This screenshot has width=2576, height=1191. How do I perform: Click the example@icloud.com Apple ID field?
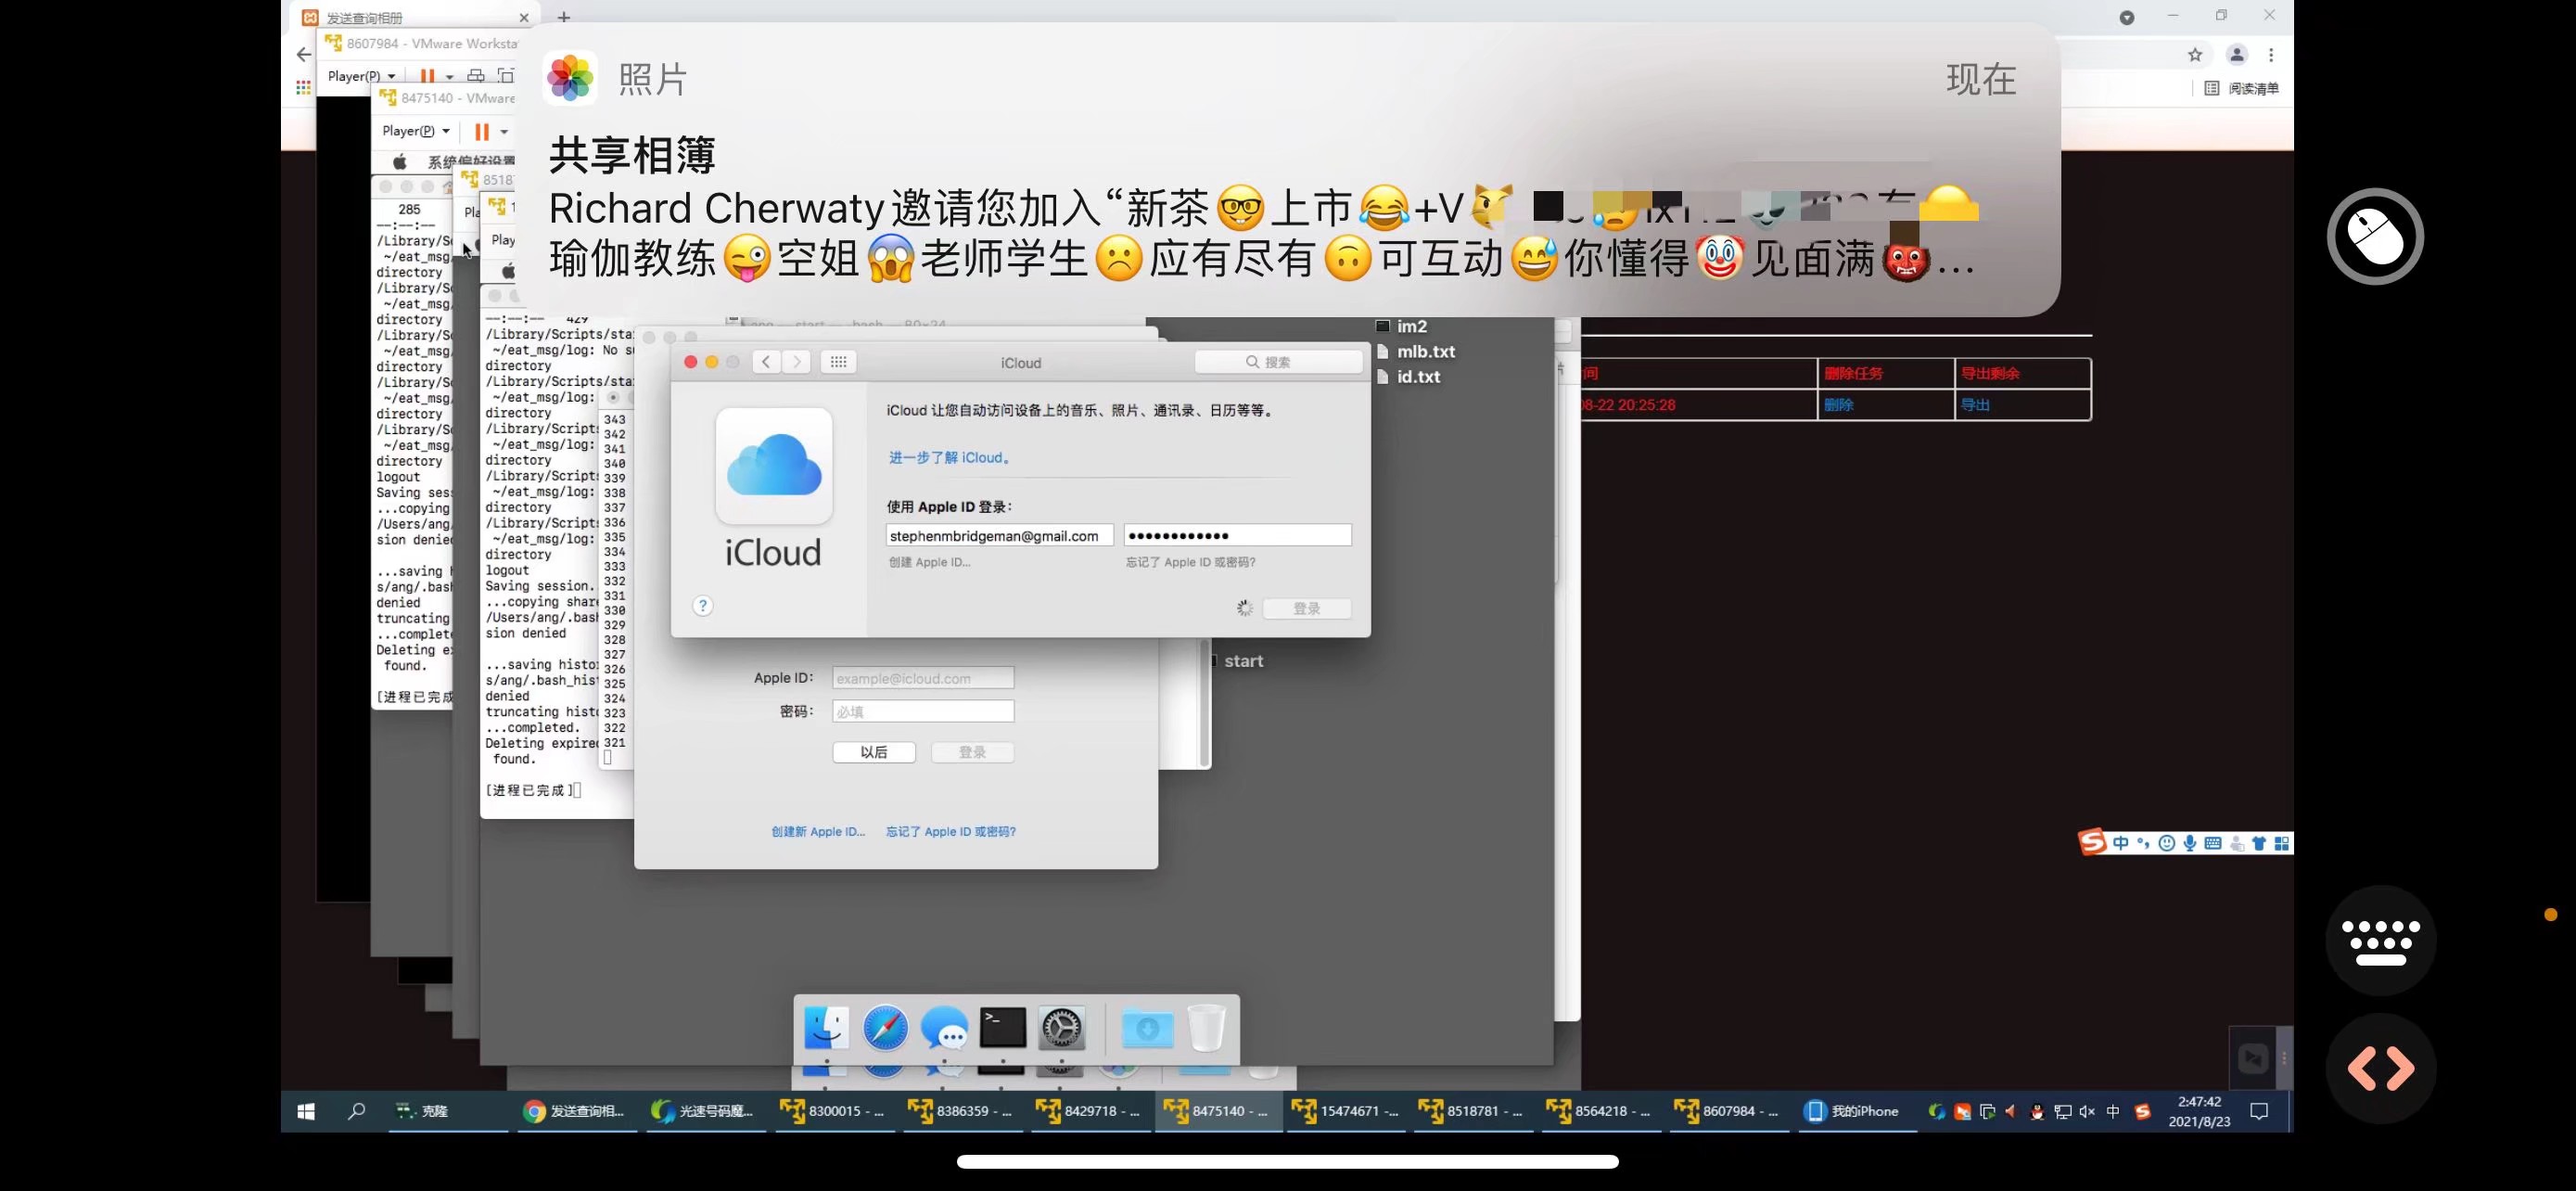[x=923, y=678]
